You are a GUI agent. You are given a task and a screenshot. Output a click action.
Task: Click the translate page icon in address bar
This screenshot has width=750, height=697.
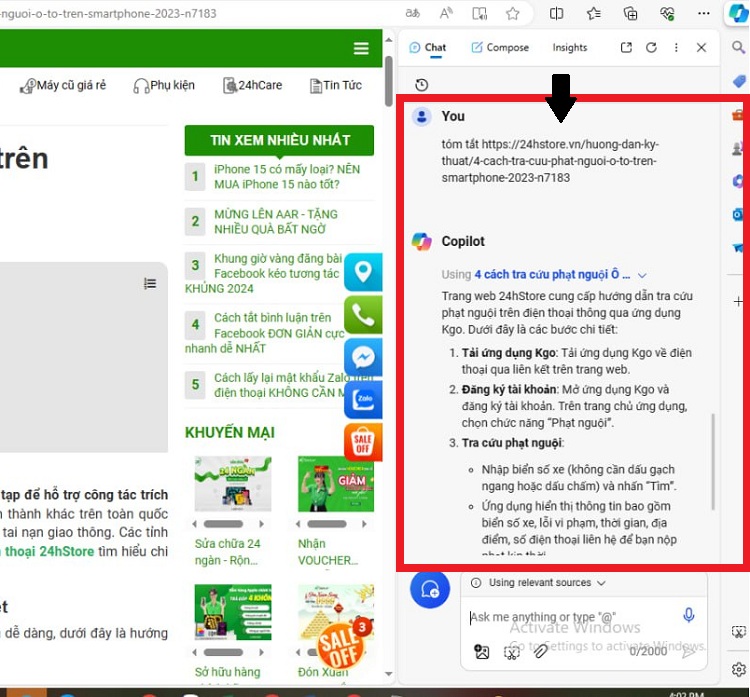pos(412,13)
